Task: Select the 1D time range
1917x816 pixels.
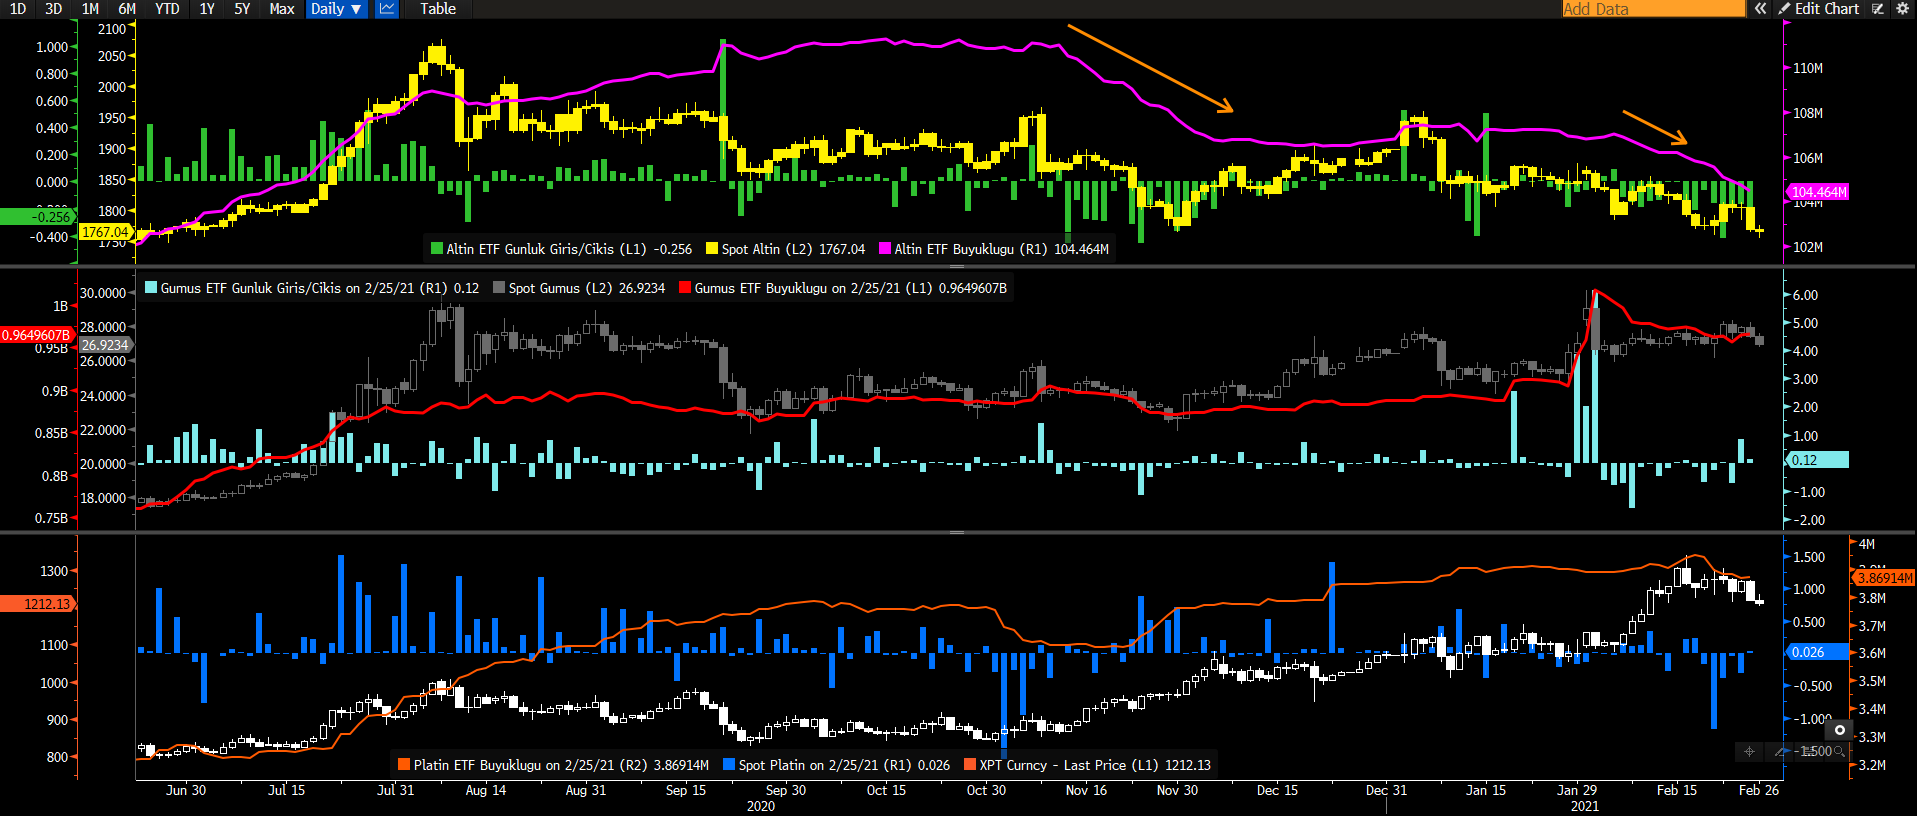Action: (x=18, y=9)
